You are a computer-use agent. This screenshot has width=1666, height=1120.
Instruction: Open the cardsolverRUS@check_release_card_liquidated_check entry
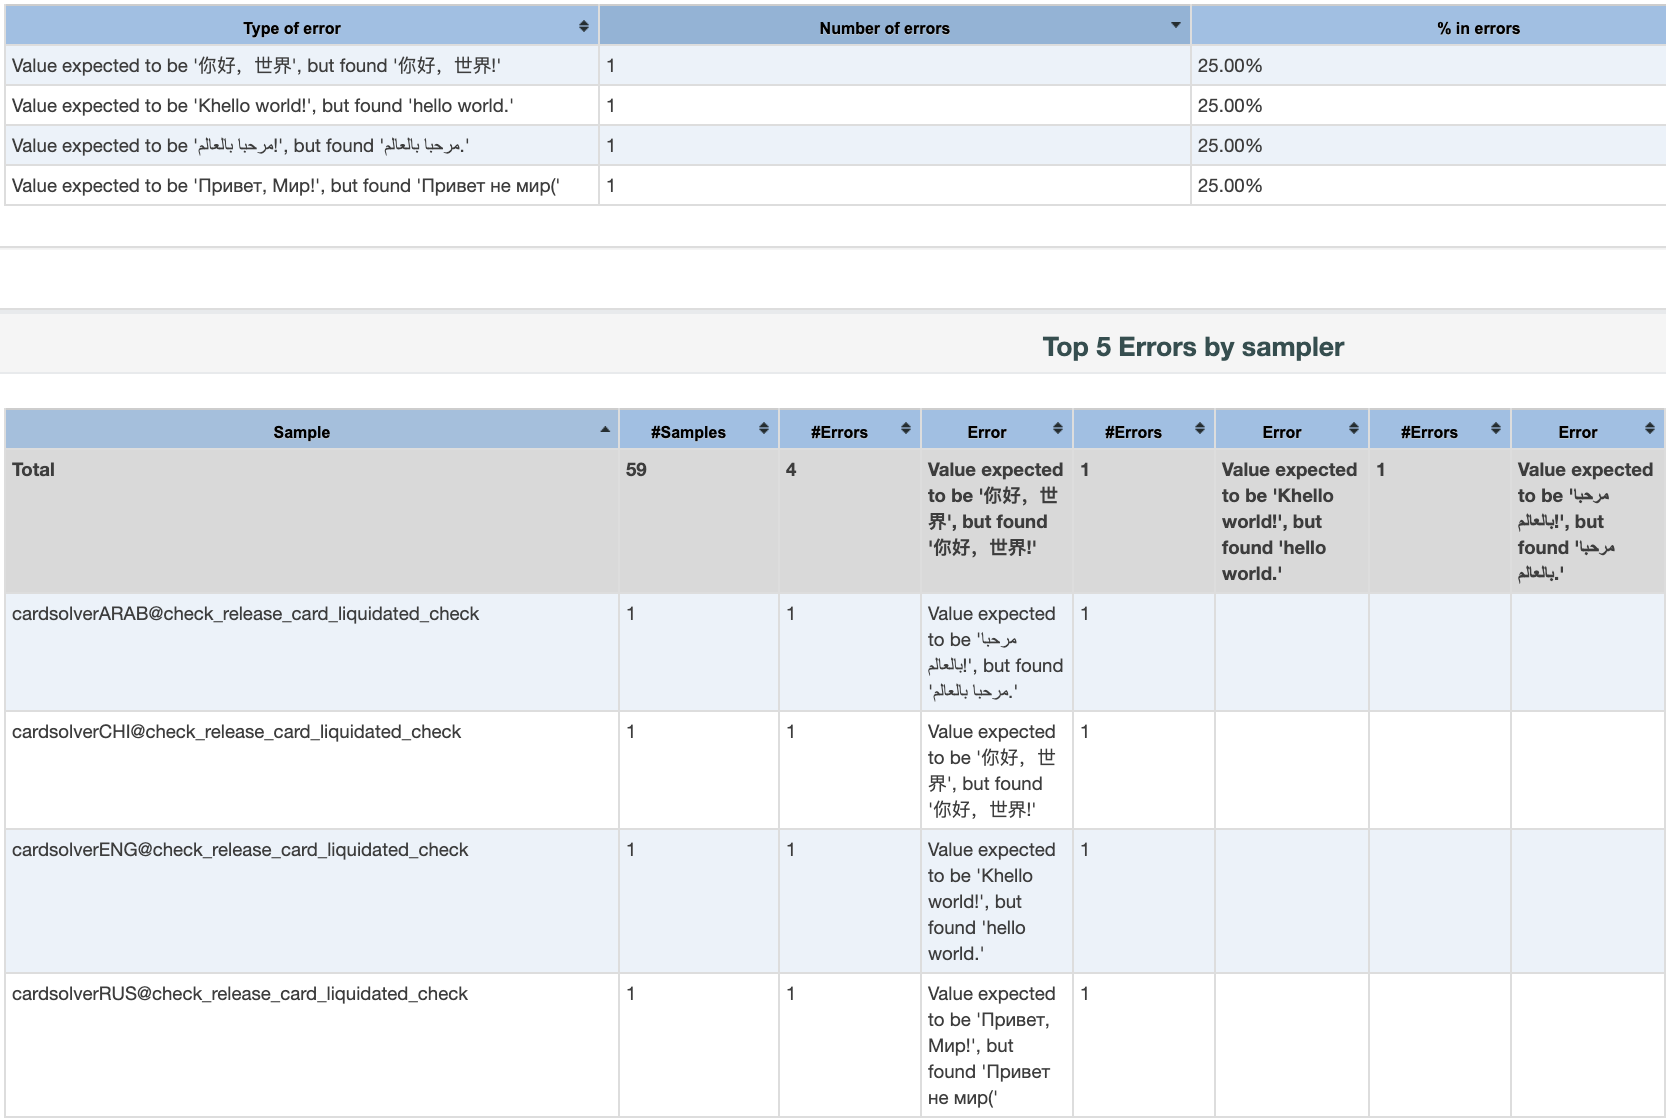point(241,993)
